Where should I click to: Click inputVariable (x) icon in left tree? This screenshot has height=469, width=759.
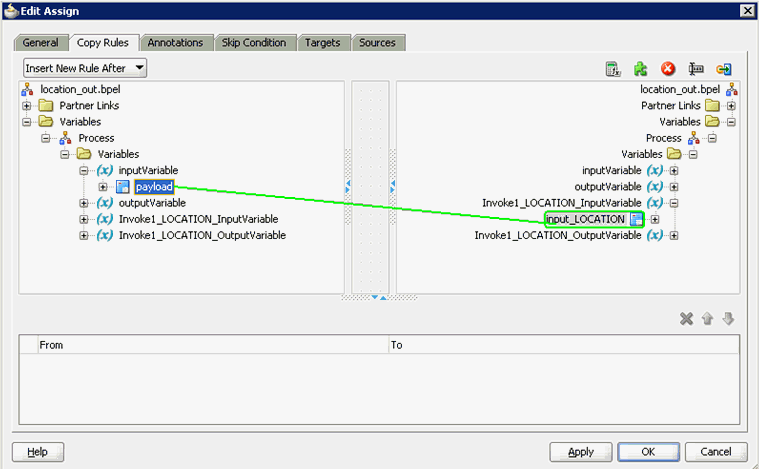(105, 170)
